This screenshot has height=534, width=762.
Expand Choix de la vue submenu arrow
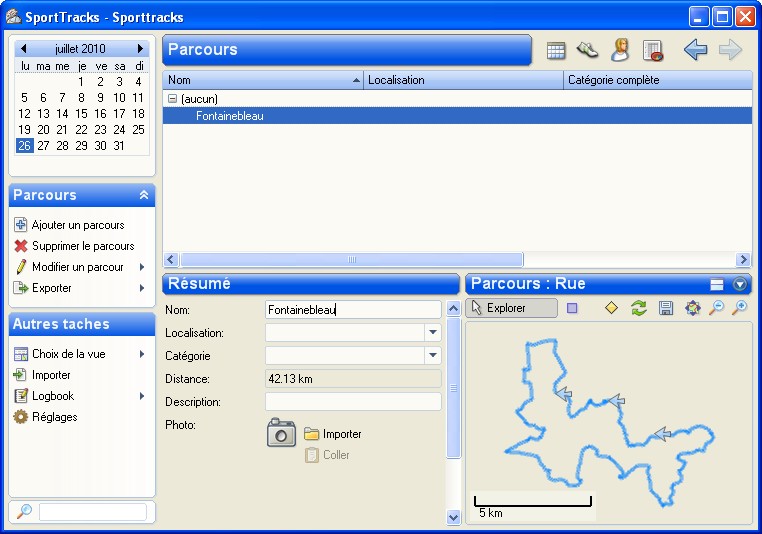coord(142,354)
